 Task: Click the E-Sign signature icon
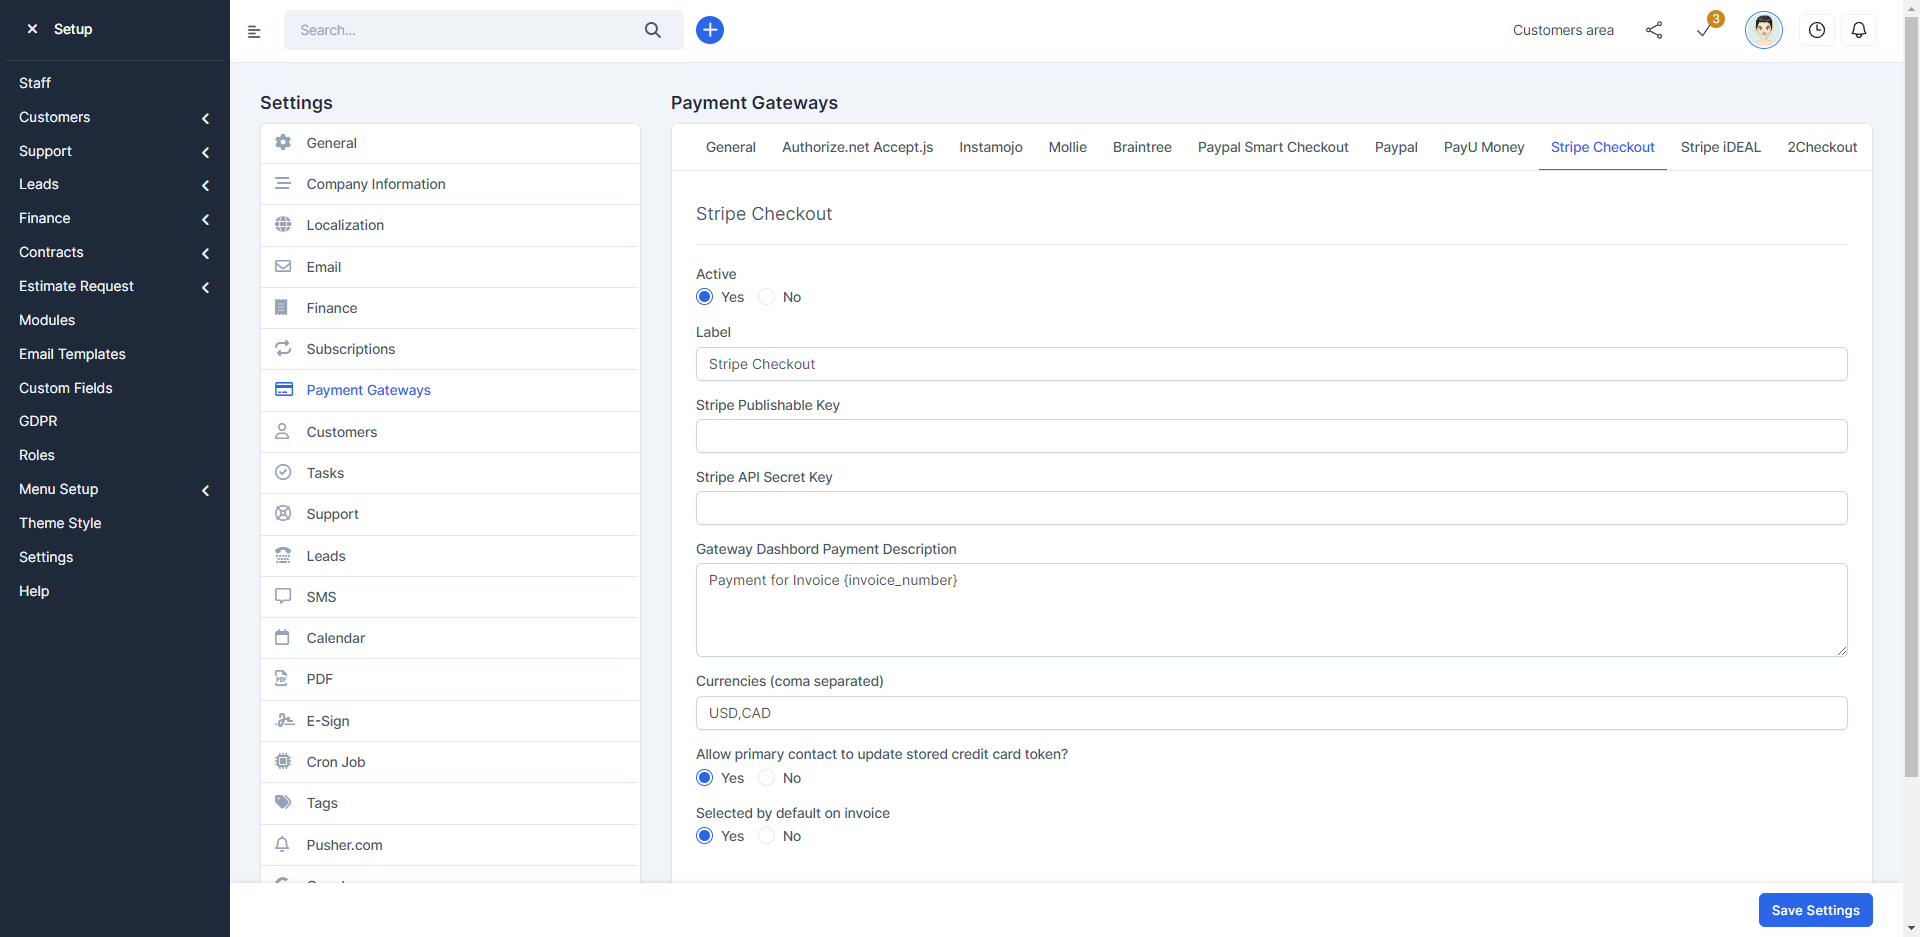[x=284, y=721]
